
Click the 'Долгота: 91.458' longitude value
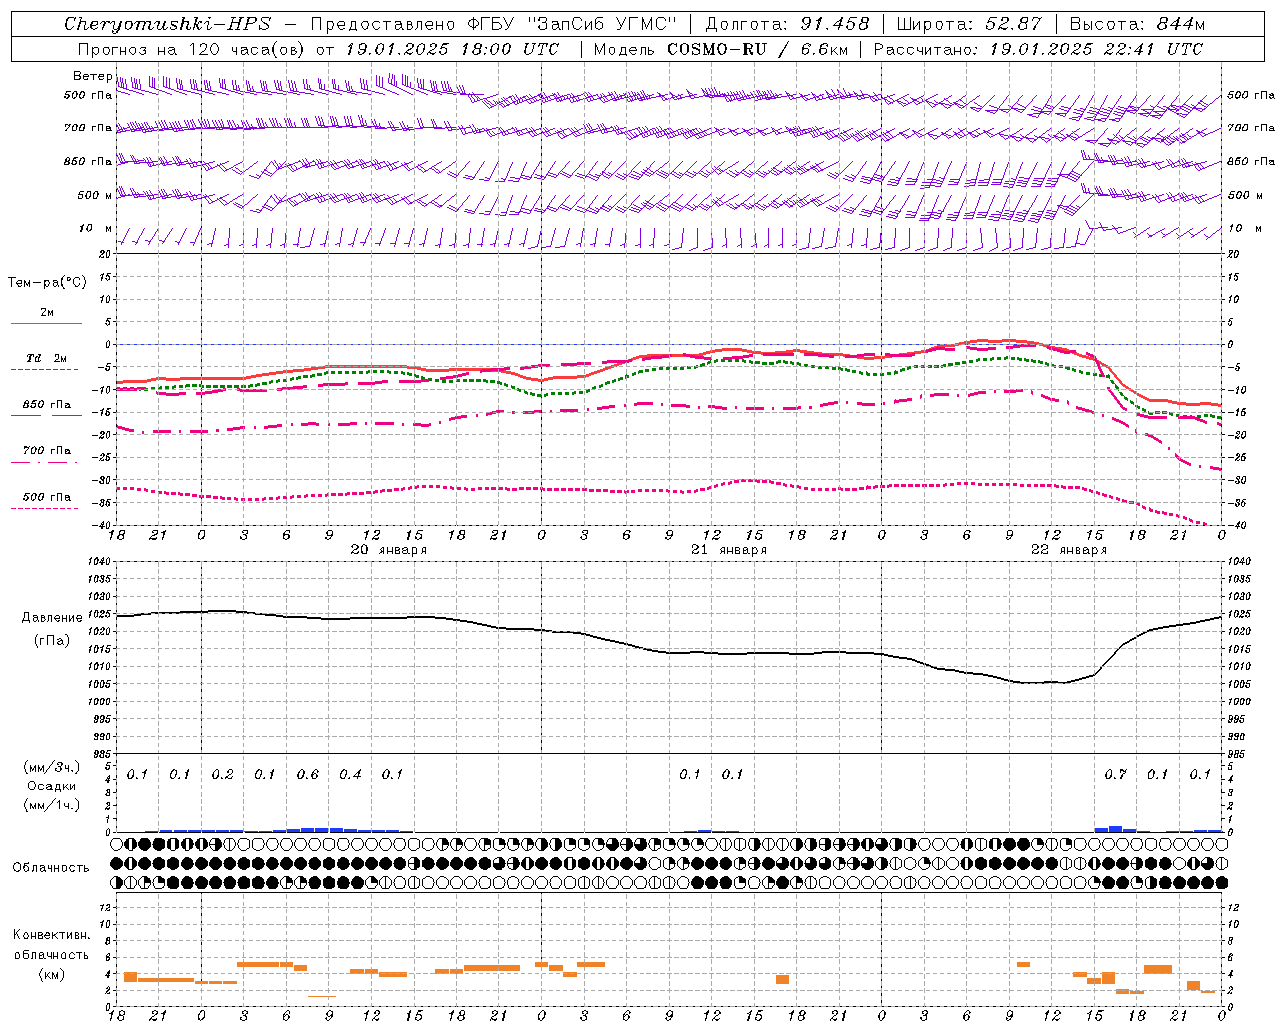(787, 24)
